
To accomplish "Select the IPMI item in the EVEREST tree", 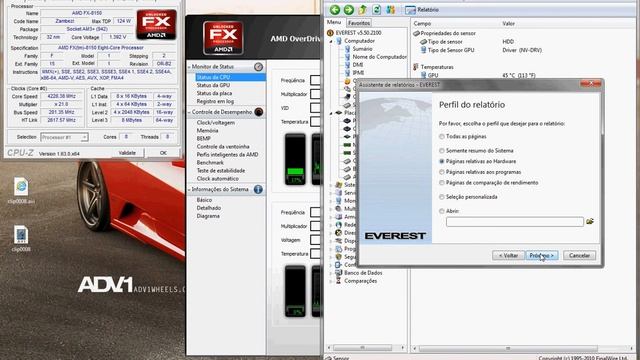I will click(x=358, y=72).
